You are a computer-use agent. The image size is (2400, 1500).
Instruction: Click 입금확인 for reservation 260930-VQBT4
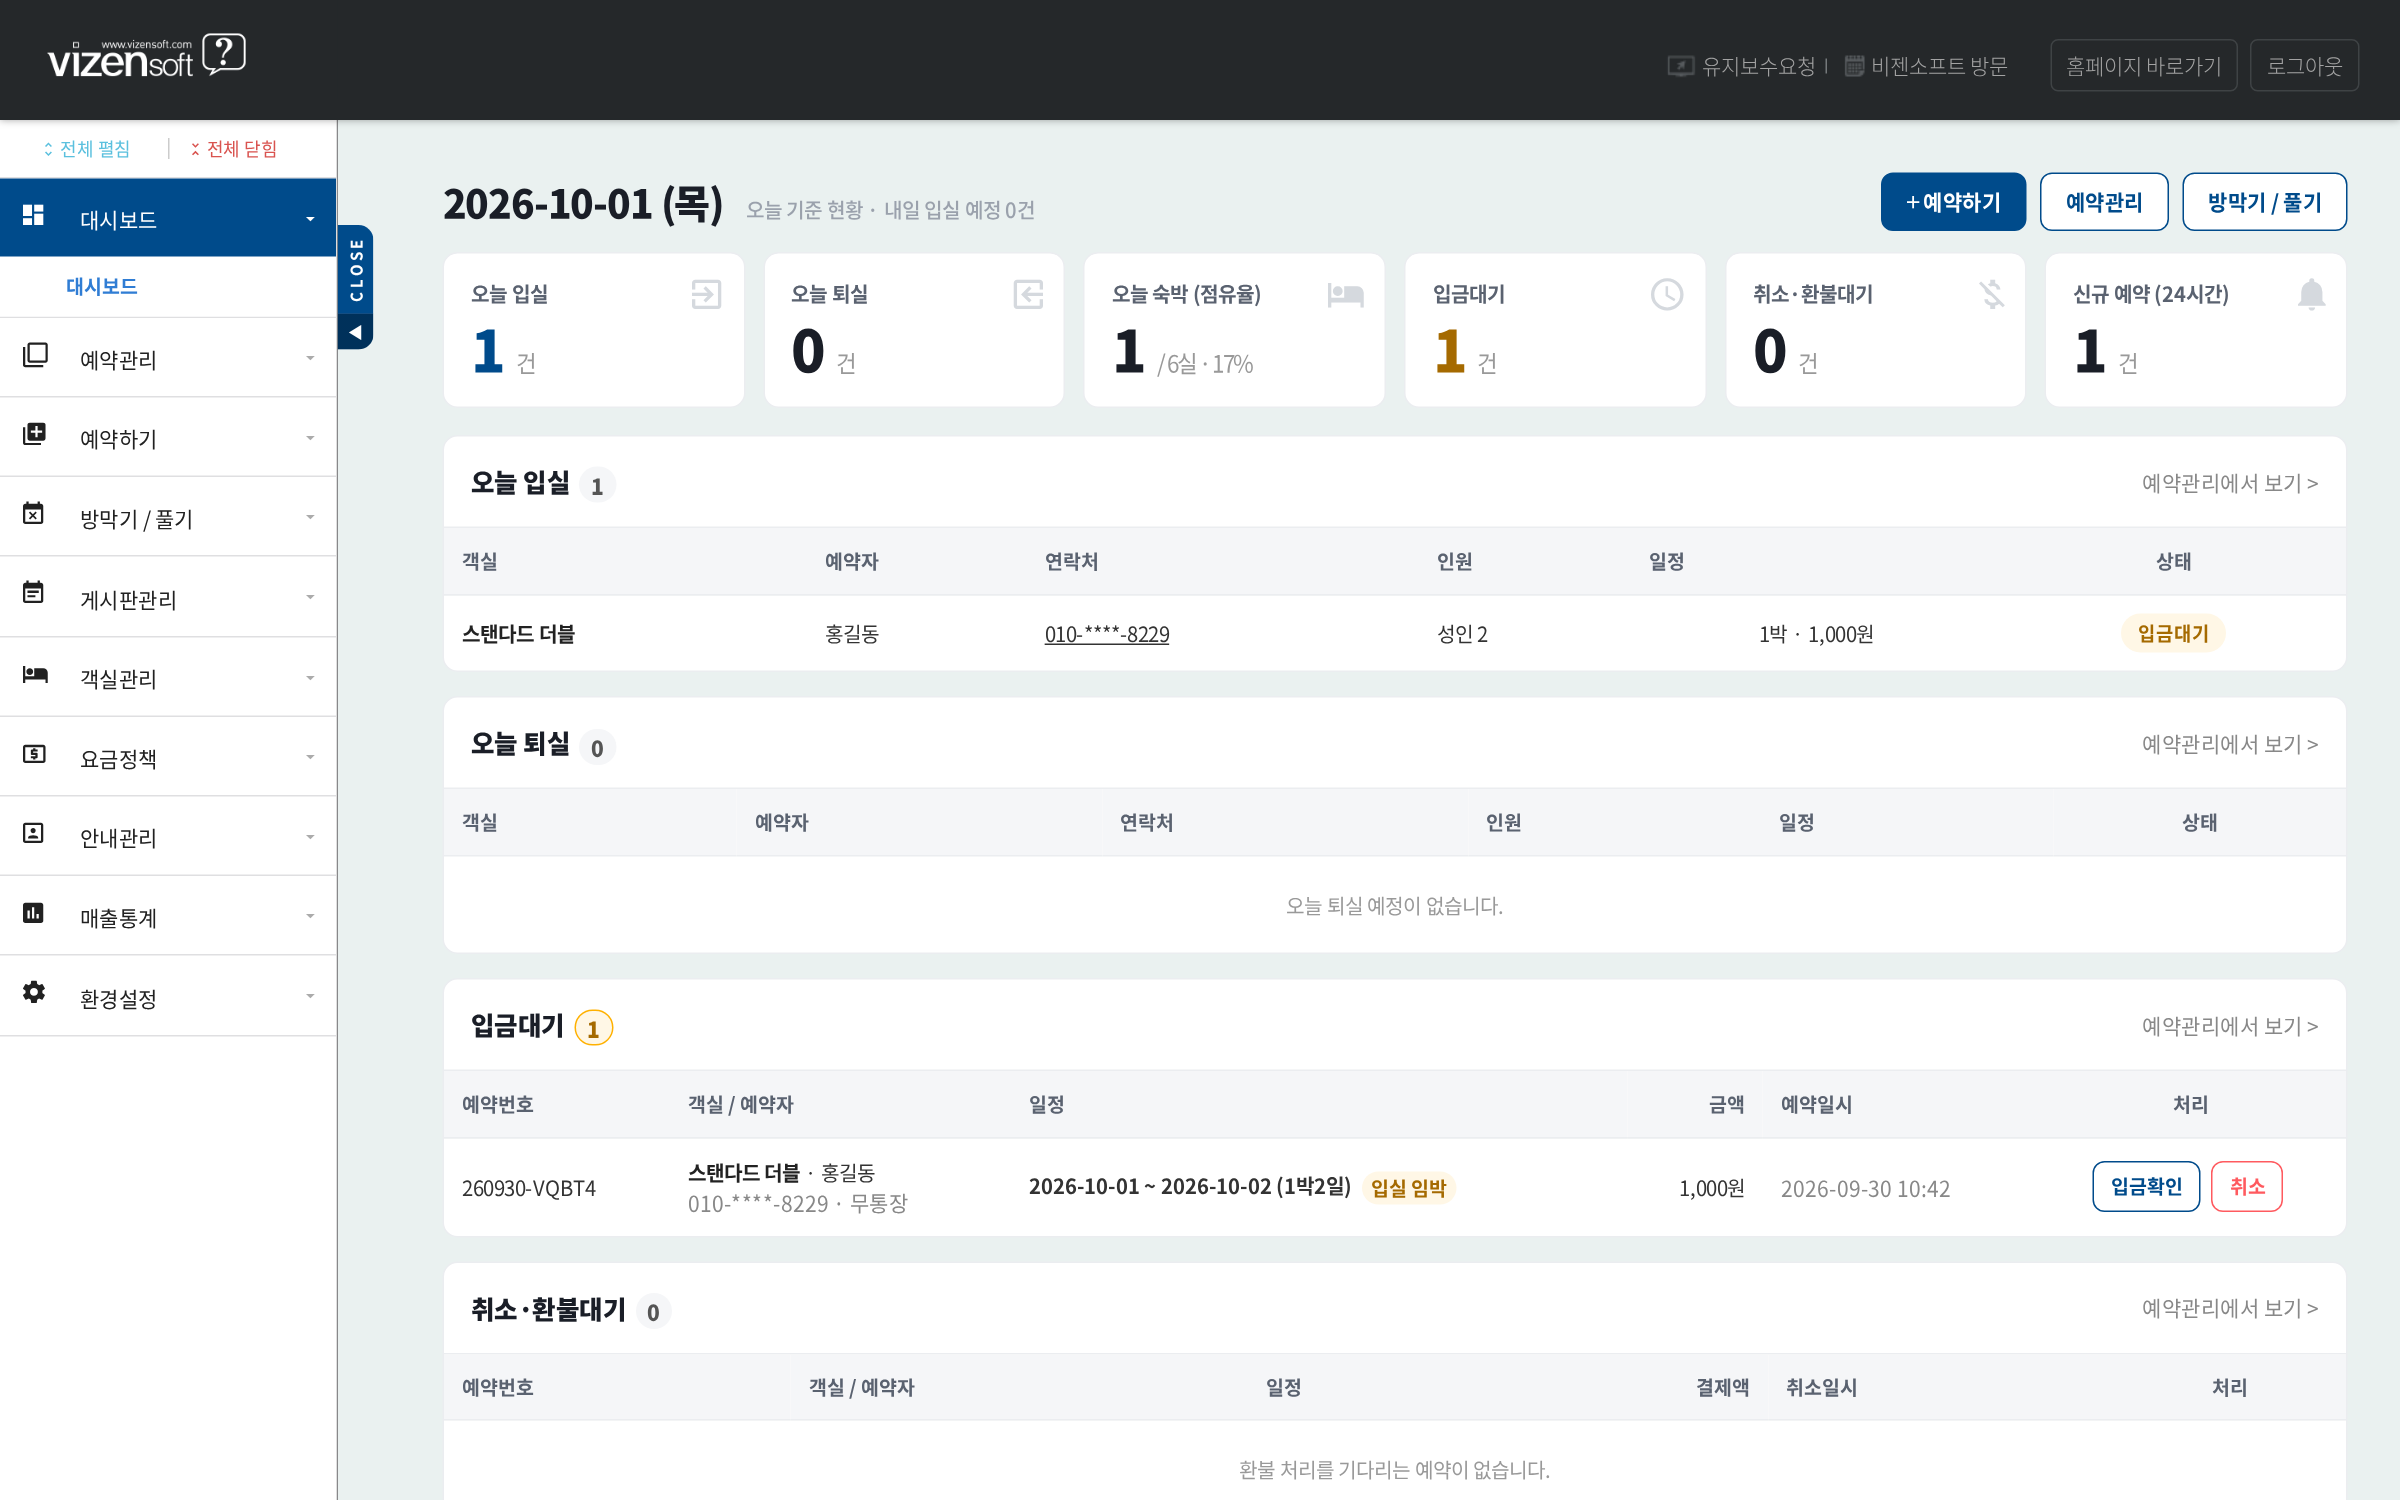[x=2146, y=1186]
